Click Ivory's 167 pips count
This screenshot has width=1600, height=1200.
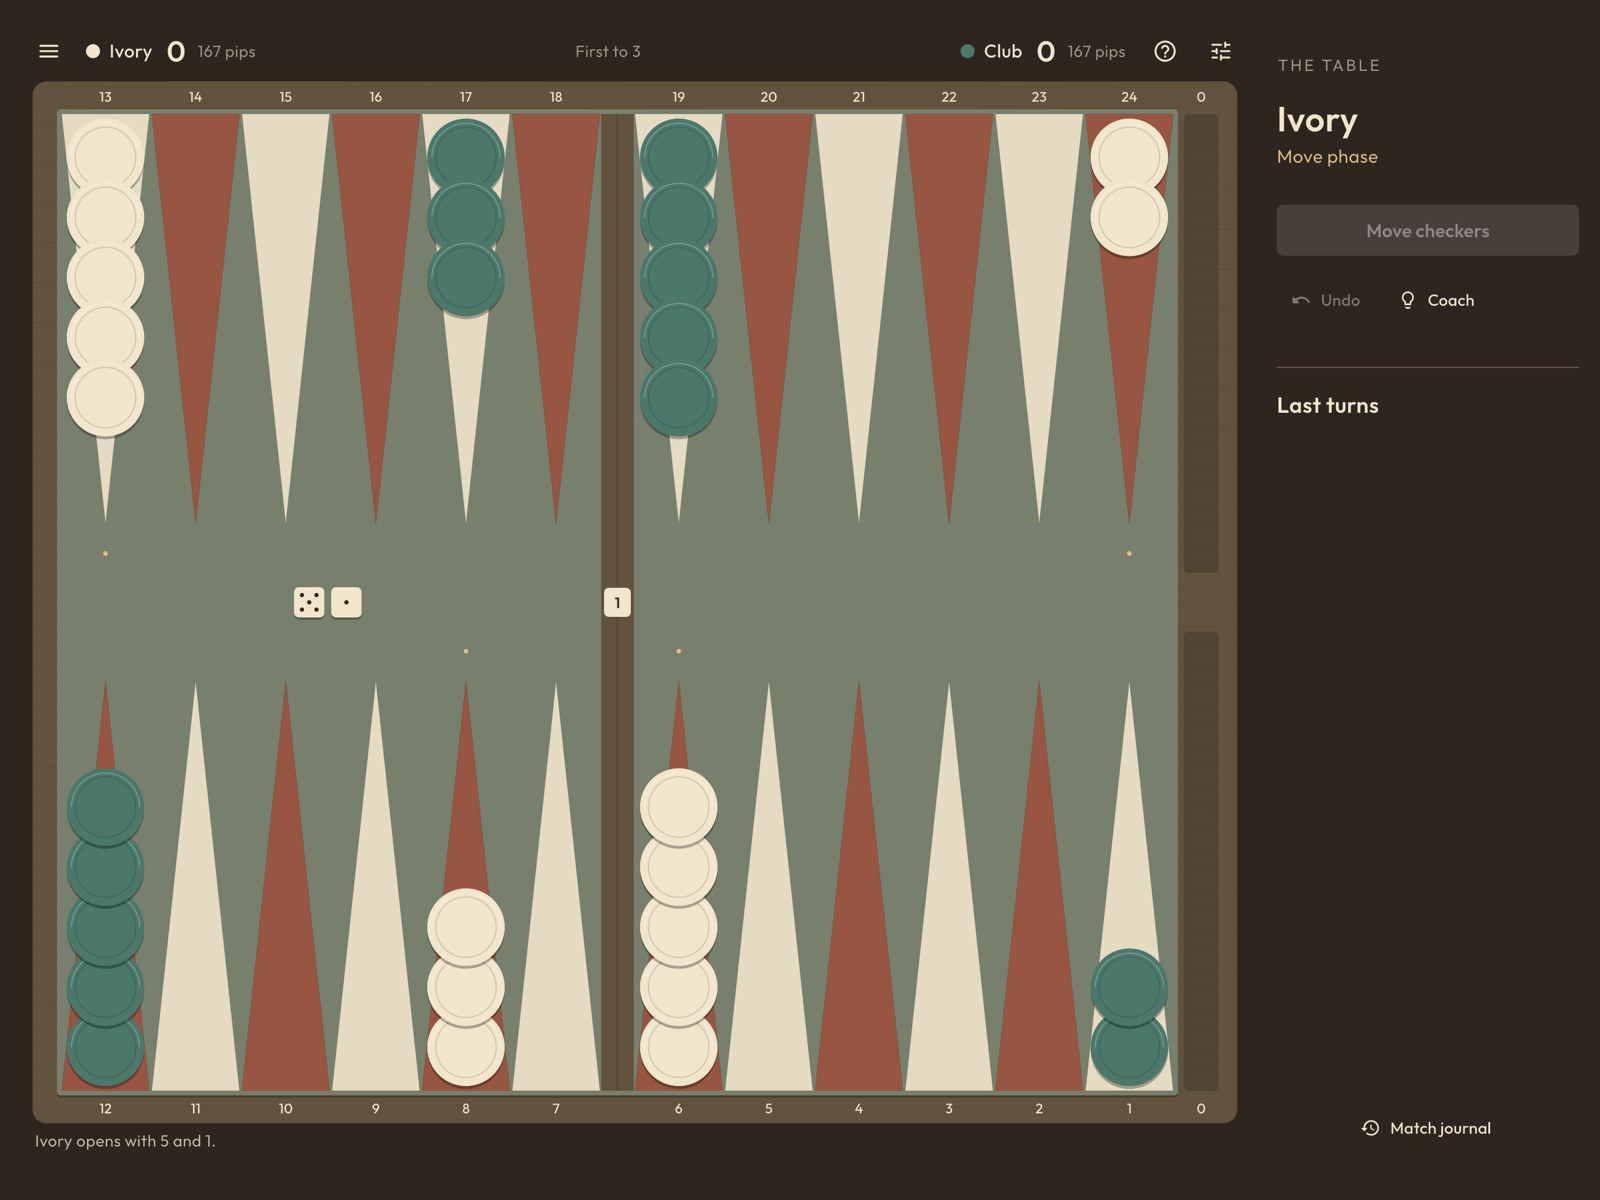pyautogui.click(x=226, y=51)
